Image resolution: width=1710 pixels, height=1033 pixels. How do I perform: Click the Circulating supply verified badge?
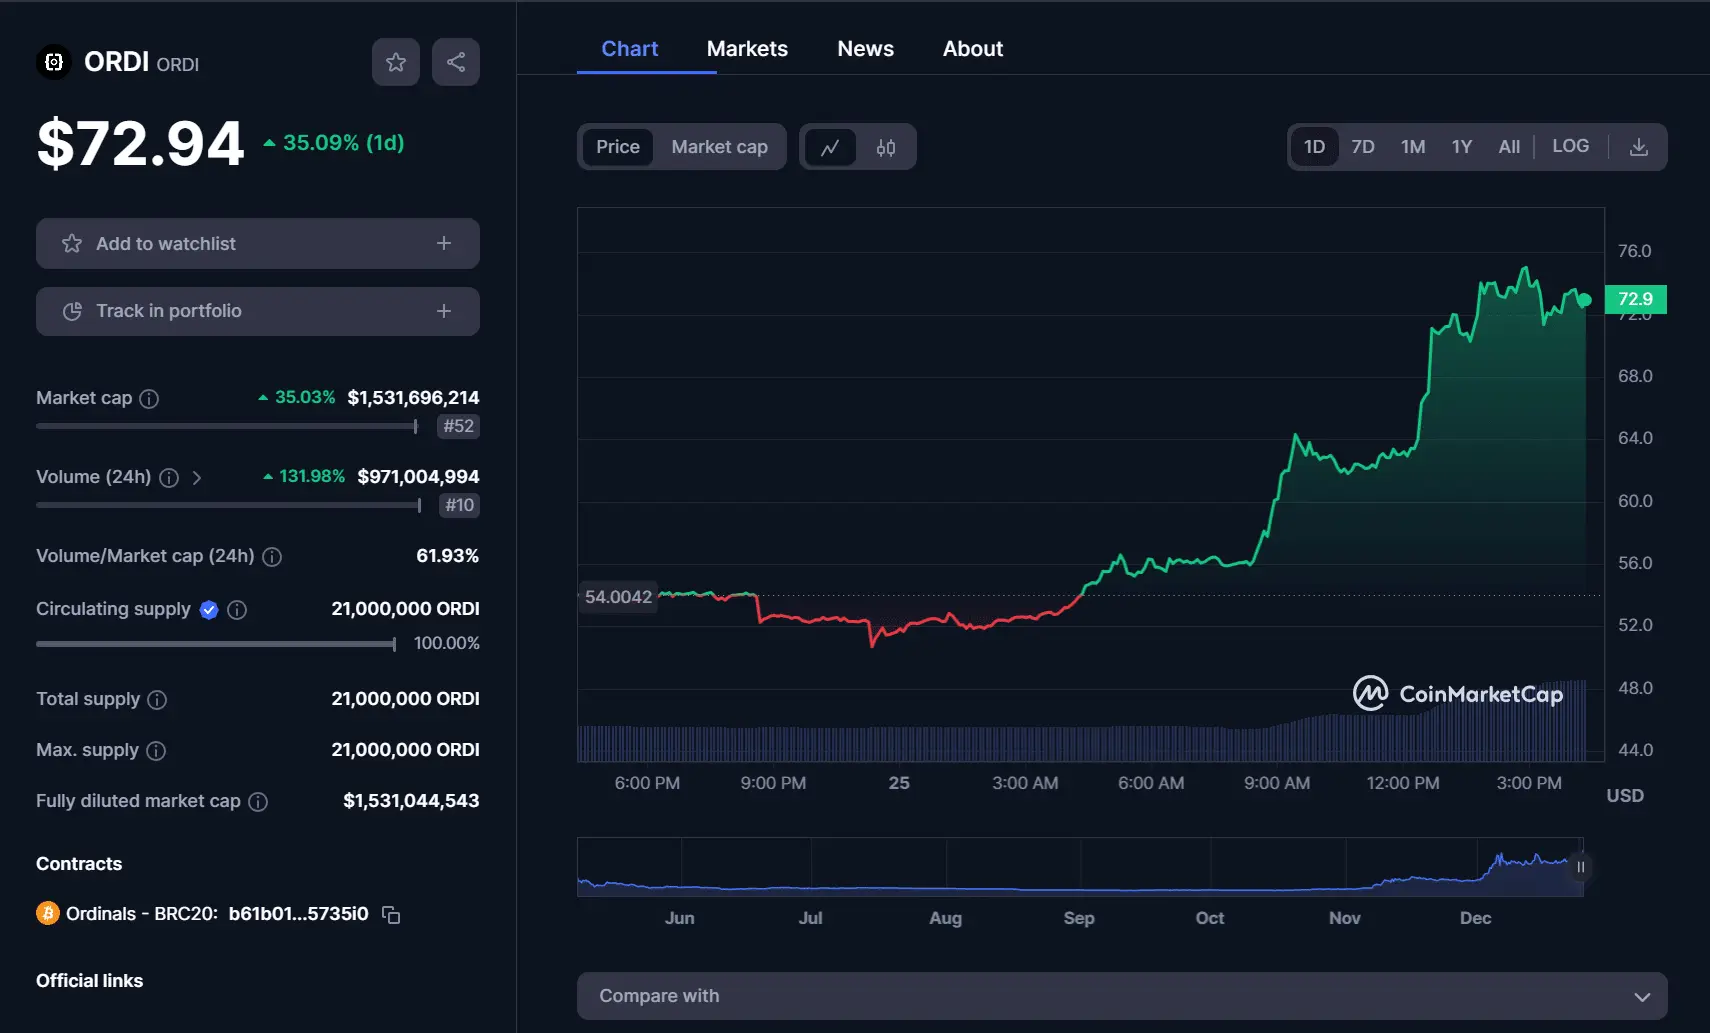point(209,610)
